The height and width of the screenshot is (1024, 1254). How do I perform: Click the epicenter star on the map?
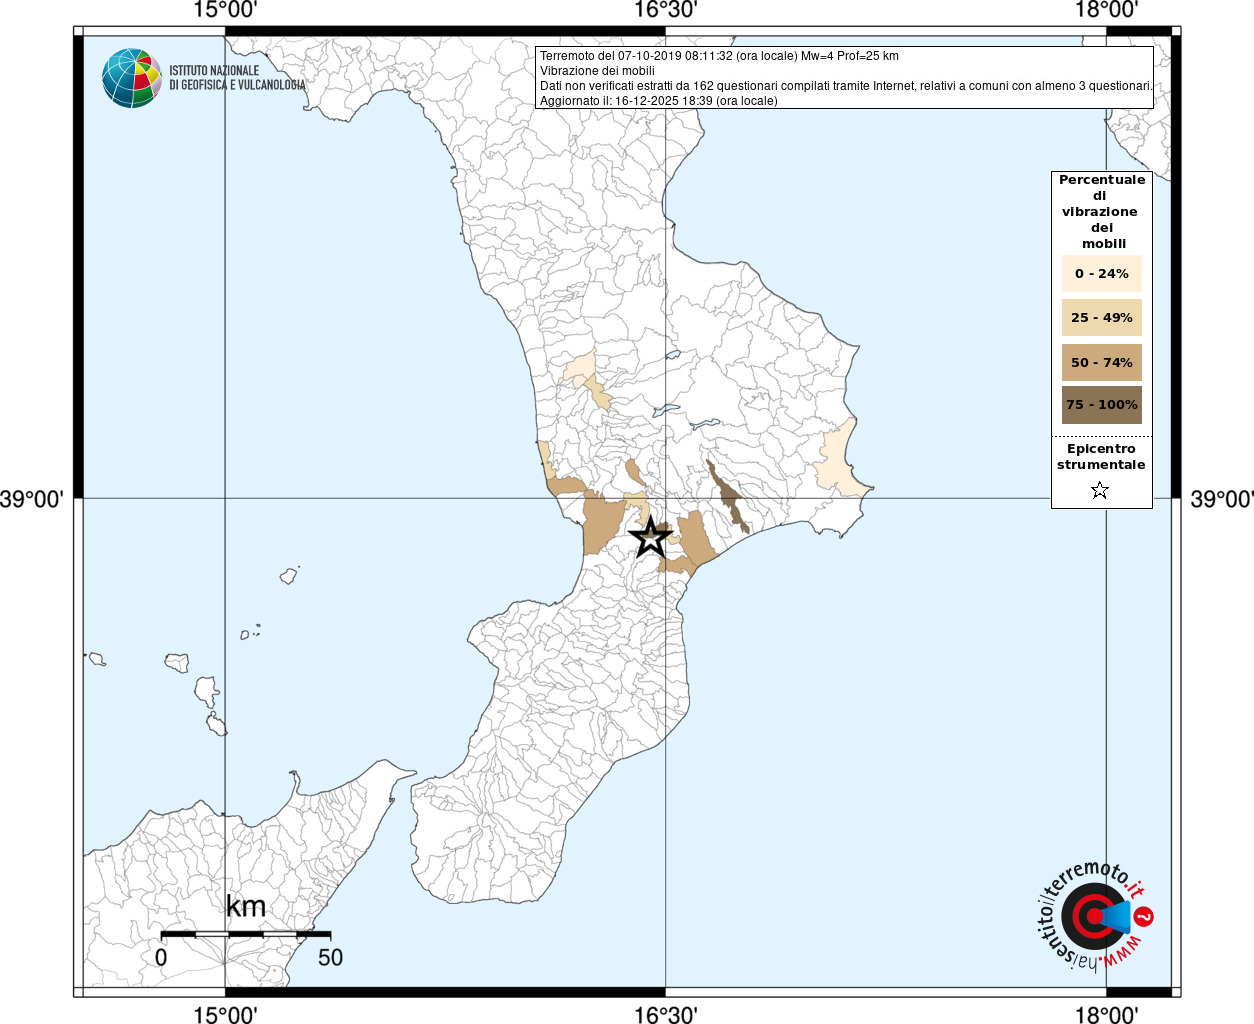(x=650, y=537)
